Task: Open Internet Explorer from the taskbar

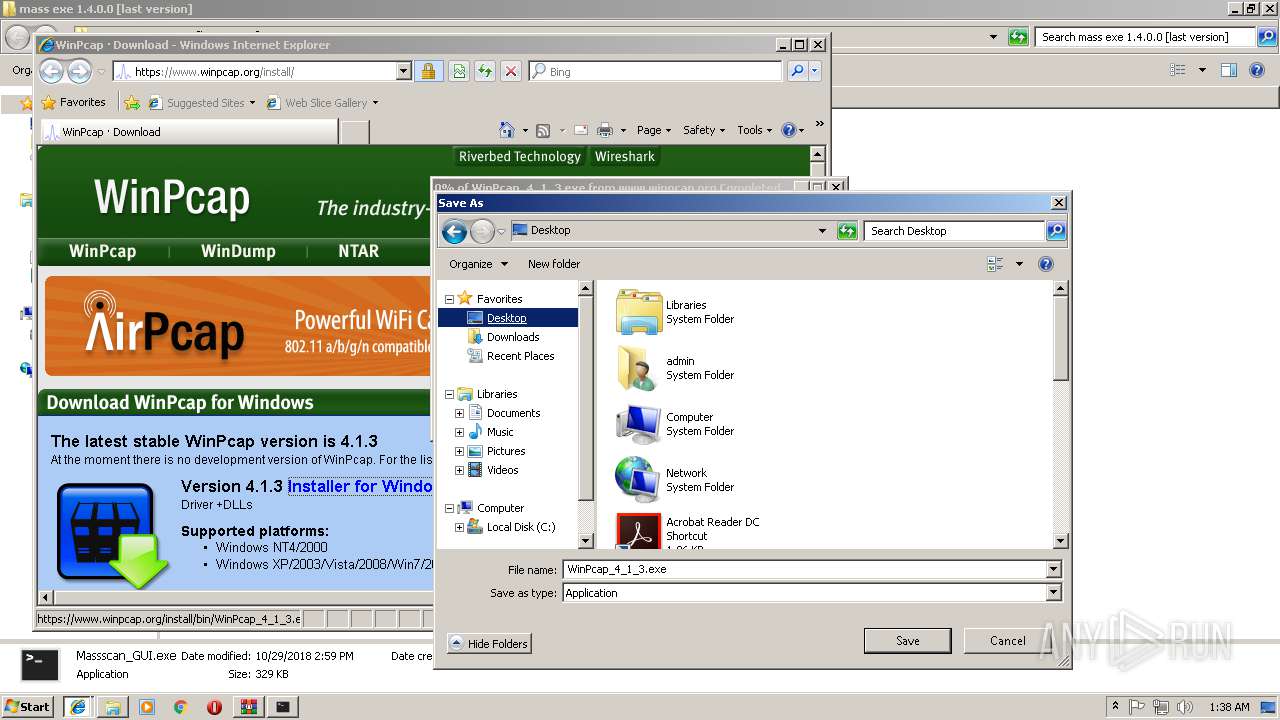Action: tap(78, 706)
